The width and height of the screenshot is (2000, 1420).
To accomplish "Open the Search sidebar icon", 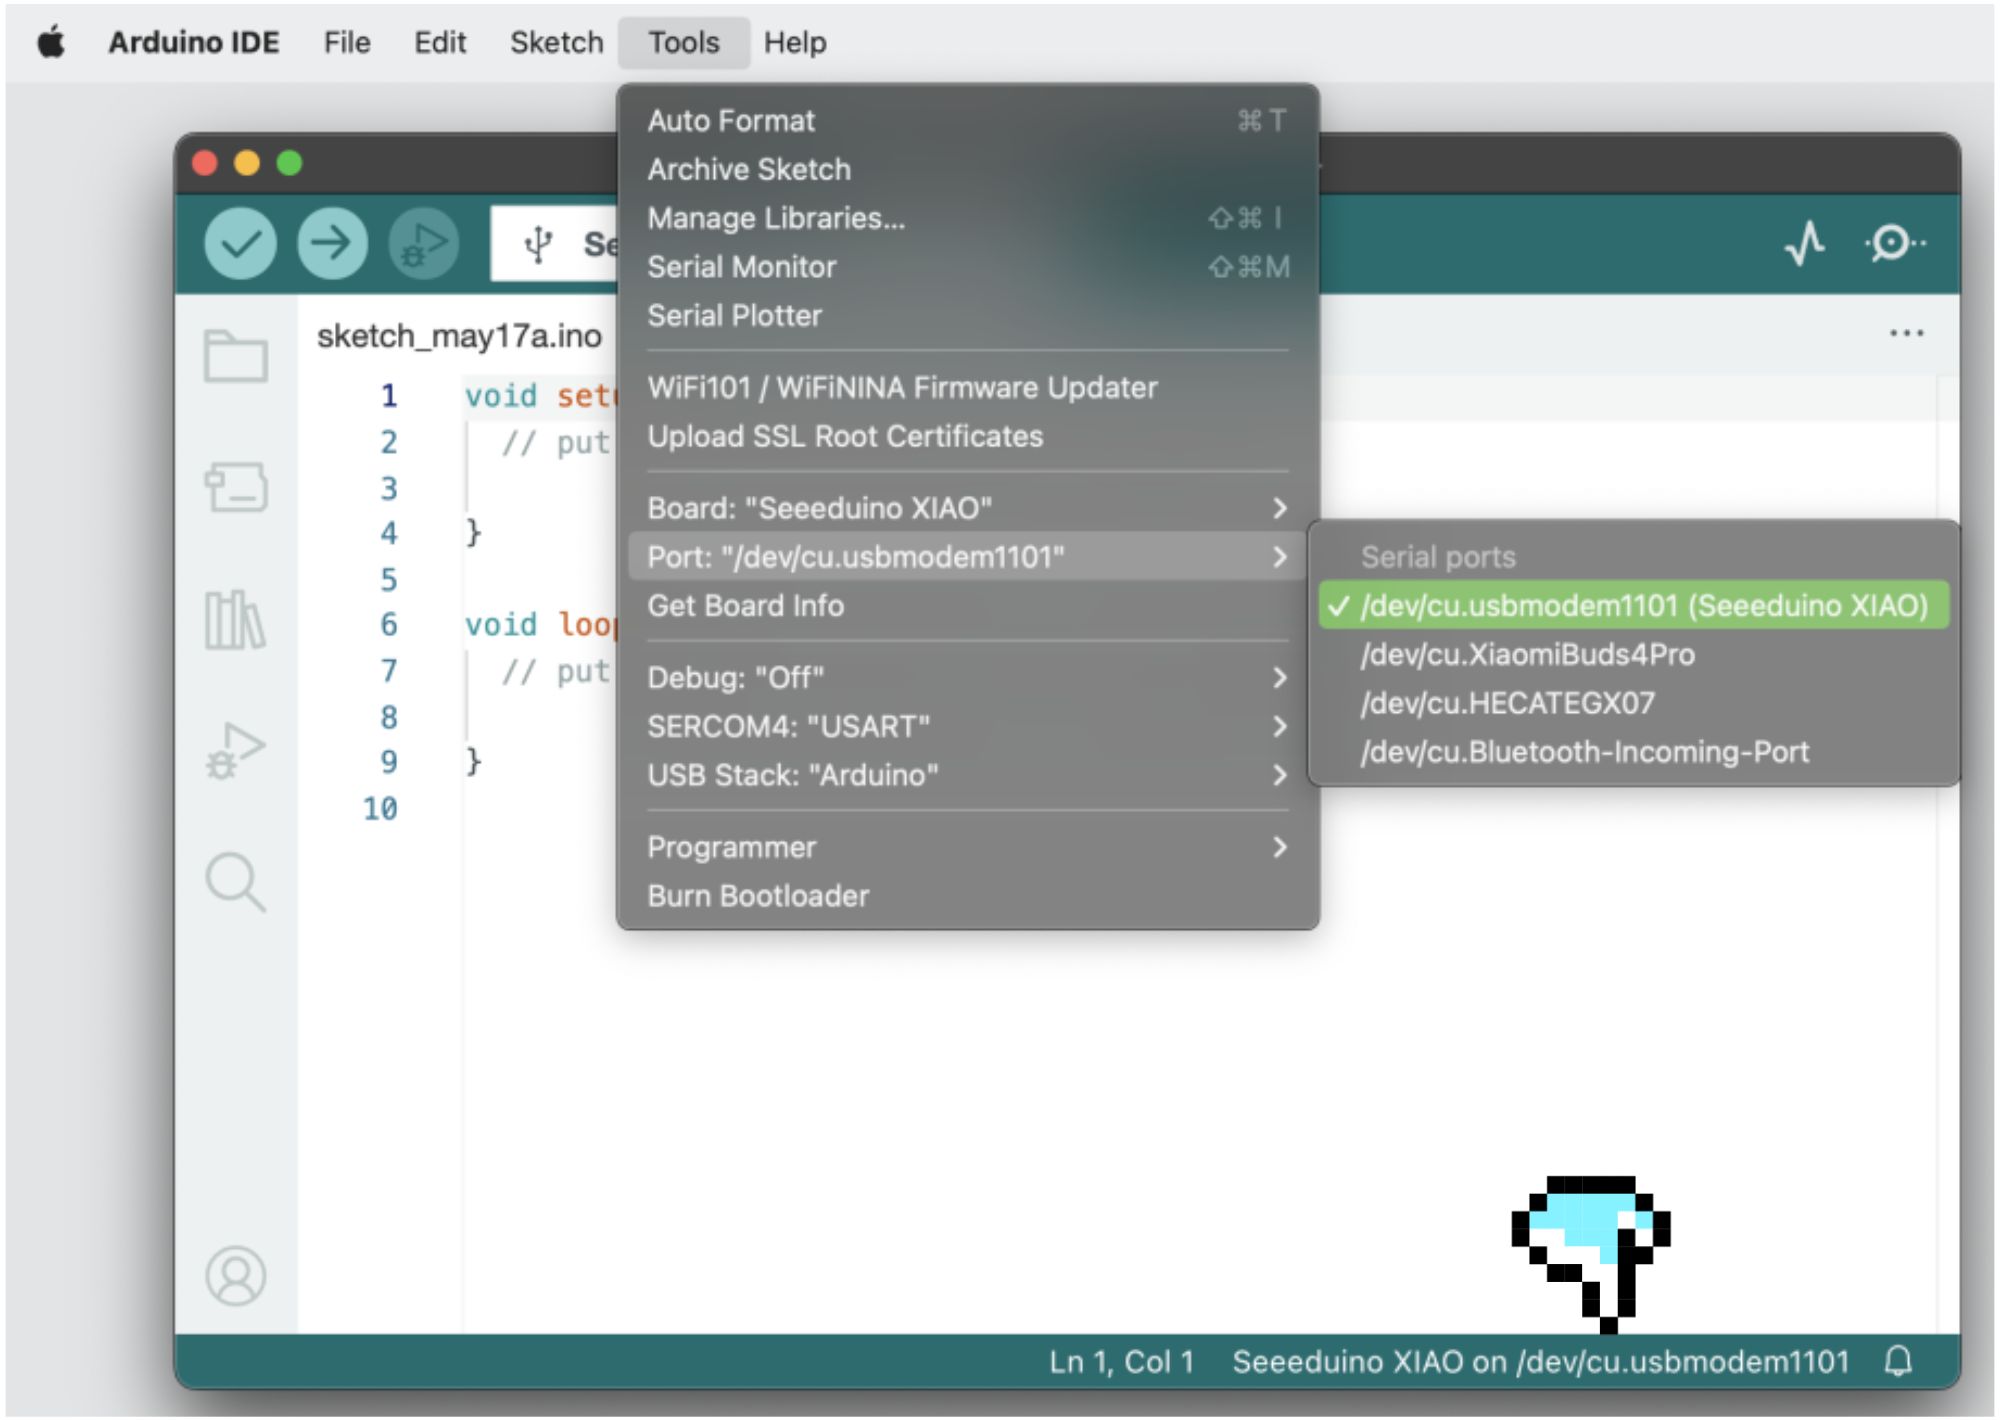I will (x=236, y=882).
